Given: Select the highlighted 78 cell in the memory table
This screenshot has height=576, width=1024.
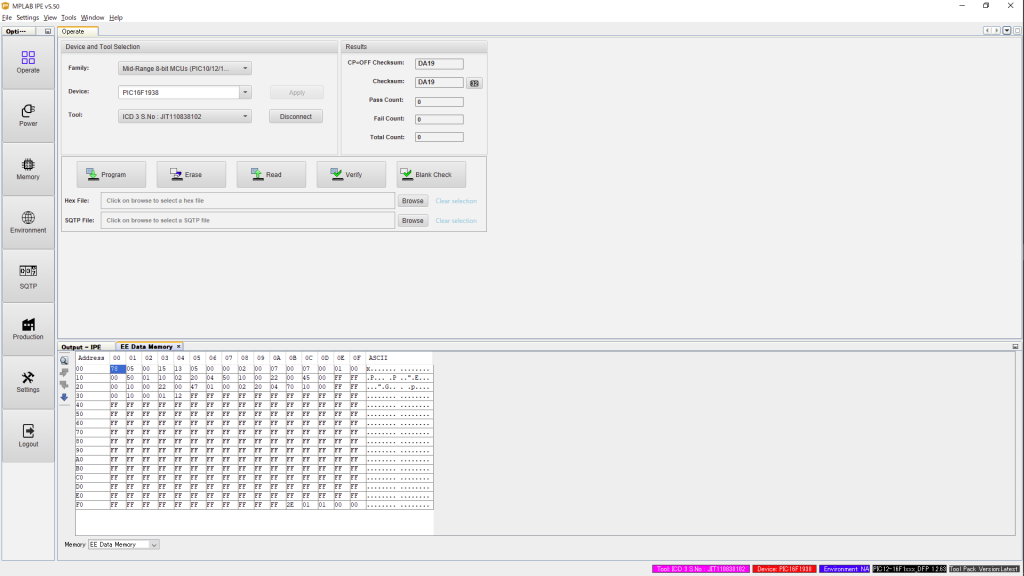Looking at the screenshot, I should coord(117,369).
